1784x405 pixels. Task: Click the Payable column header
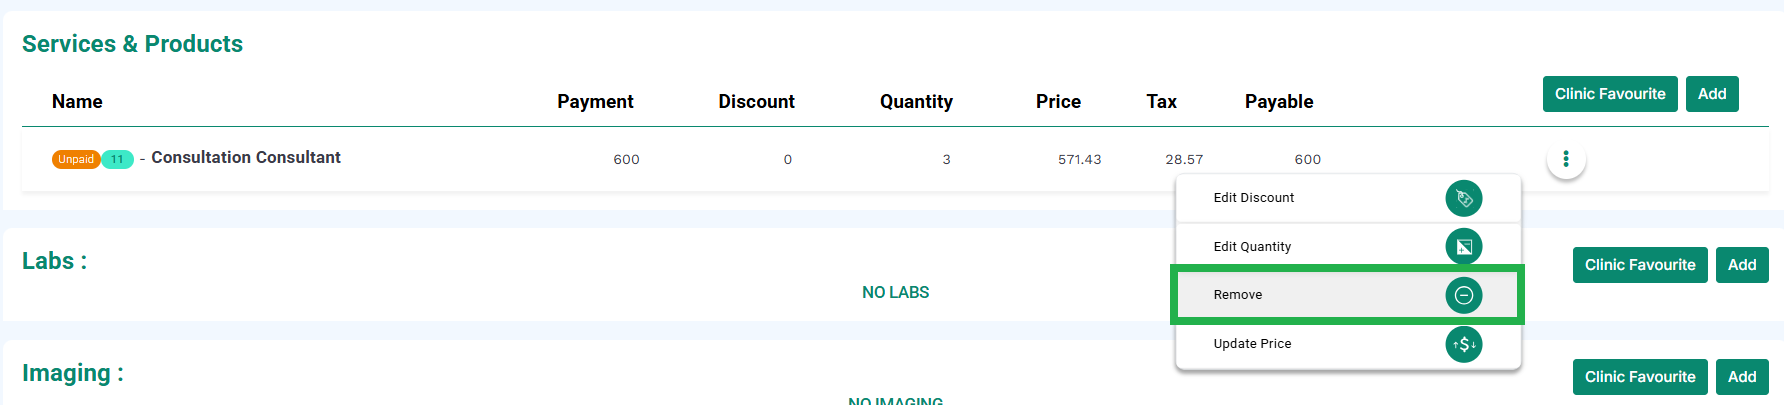(1279, 102)
